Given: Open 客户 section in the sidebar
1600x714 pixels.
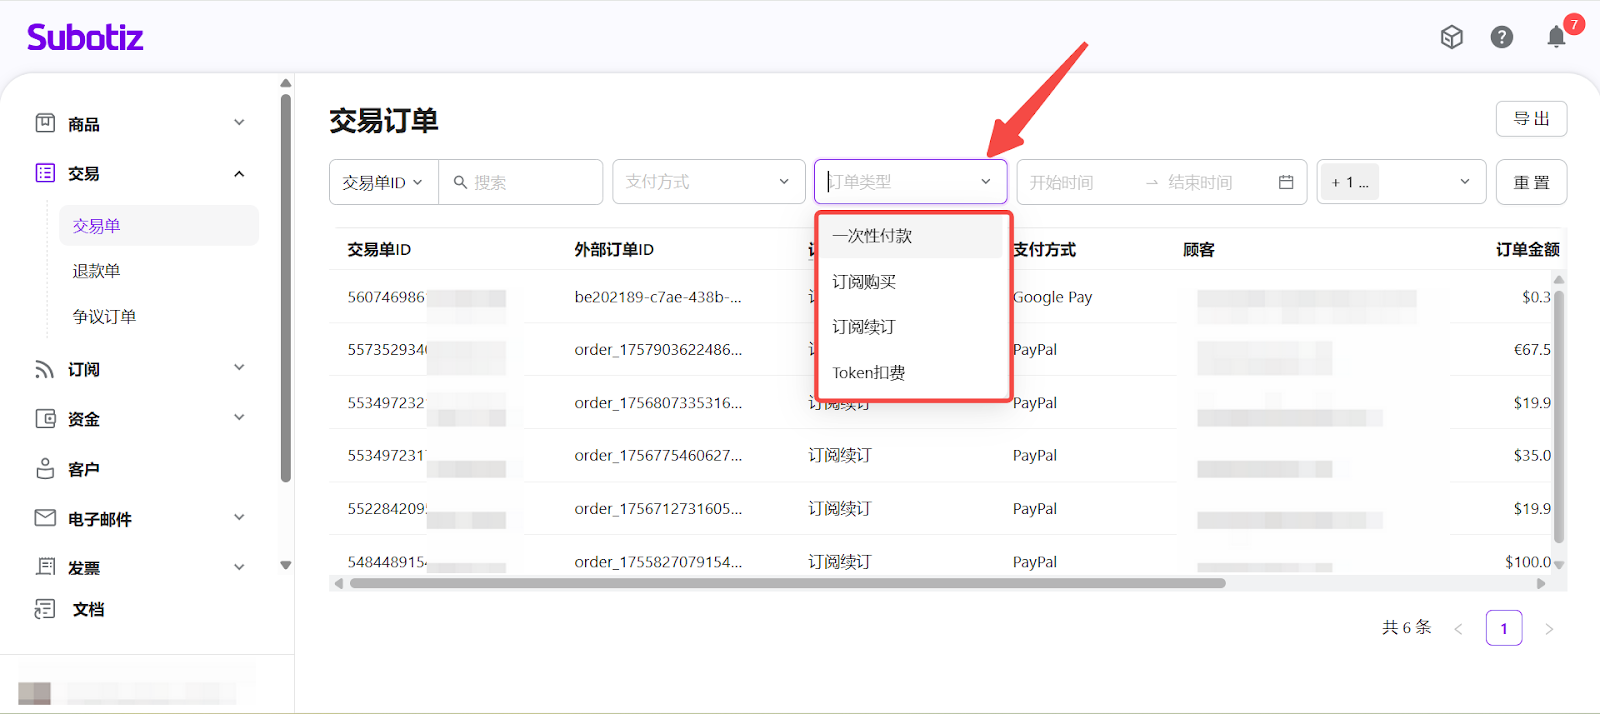Looking at the screenshot, I should (x=84, y=469).
